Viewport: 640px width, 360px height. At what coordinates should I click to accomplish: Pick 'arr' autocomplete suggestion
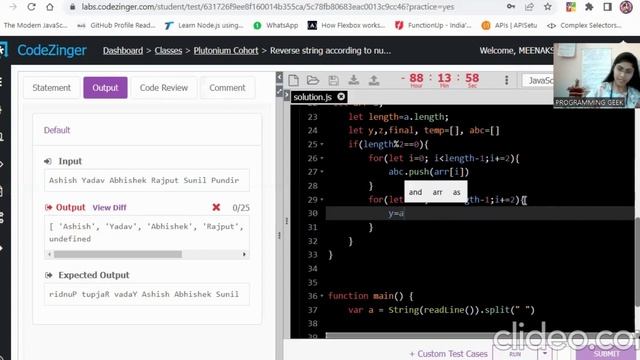(x=437, y=192)
